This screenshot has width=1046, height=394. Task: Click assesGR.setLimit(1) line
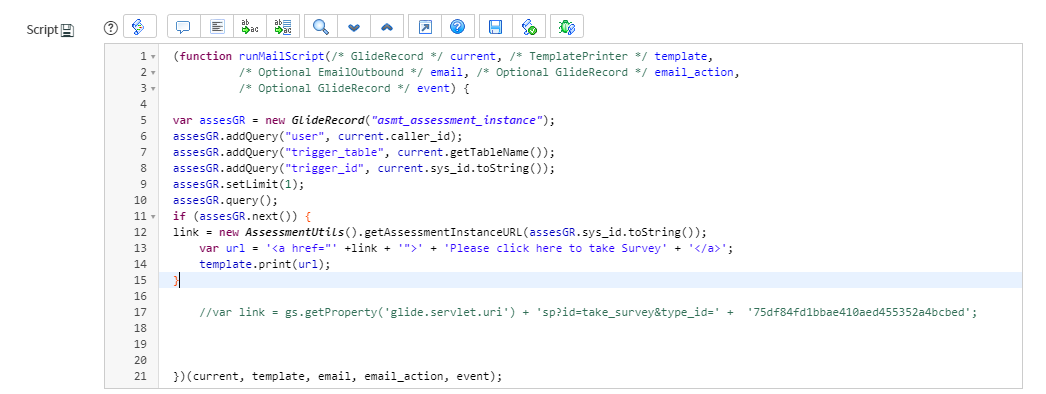click(238, 185)
